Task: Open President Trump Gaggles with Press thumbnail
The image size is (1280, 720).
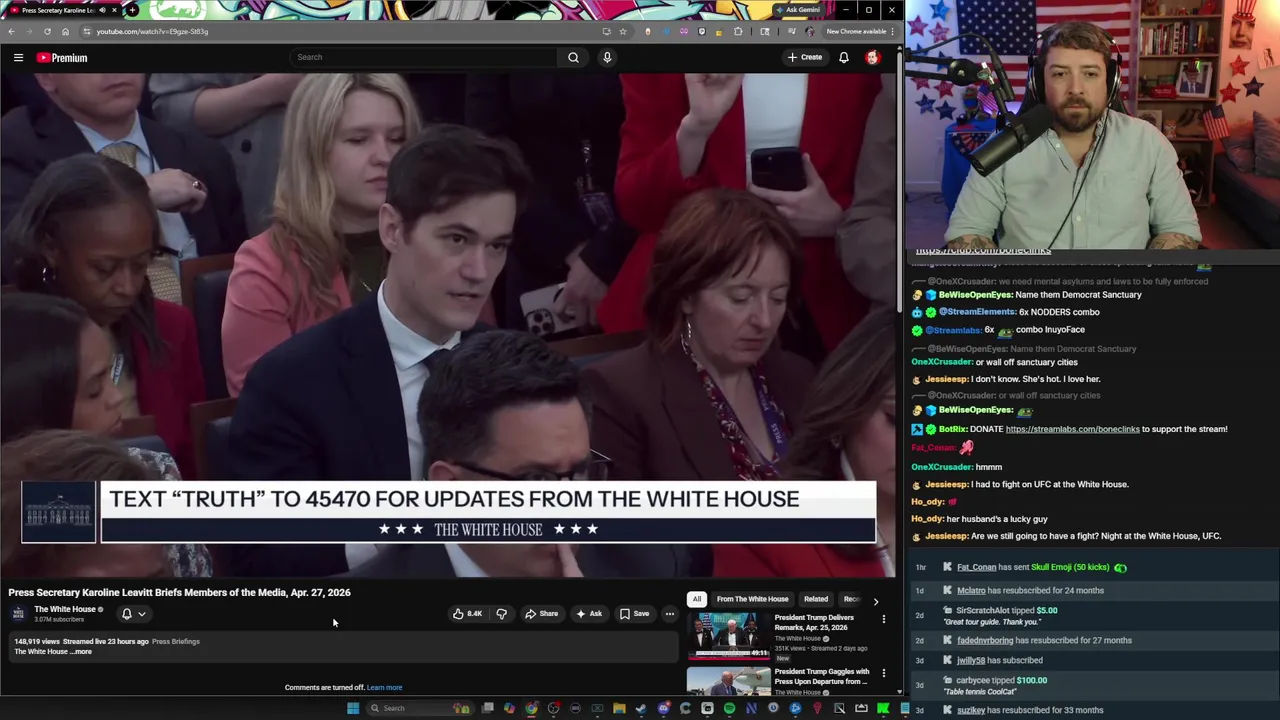Action: tap(728, 682)
